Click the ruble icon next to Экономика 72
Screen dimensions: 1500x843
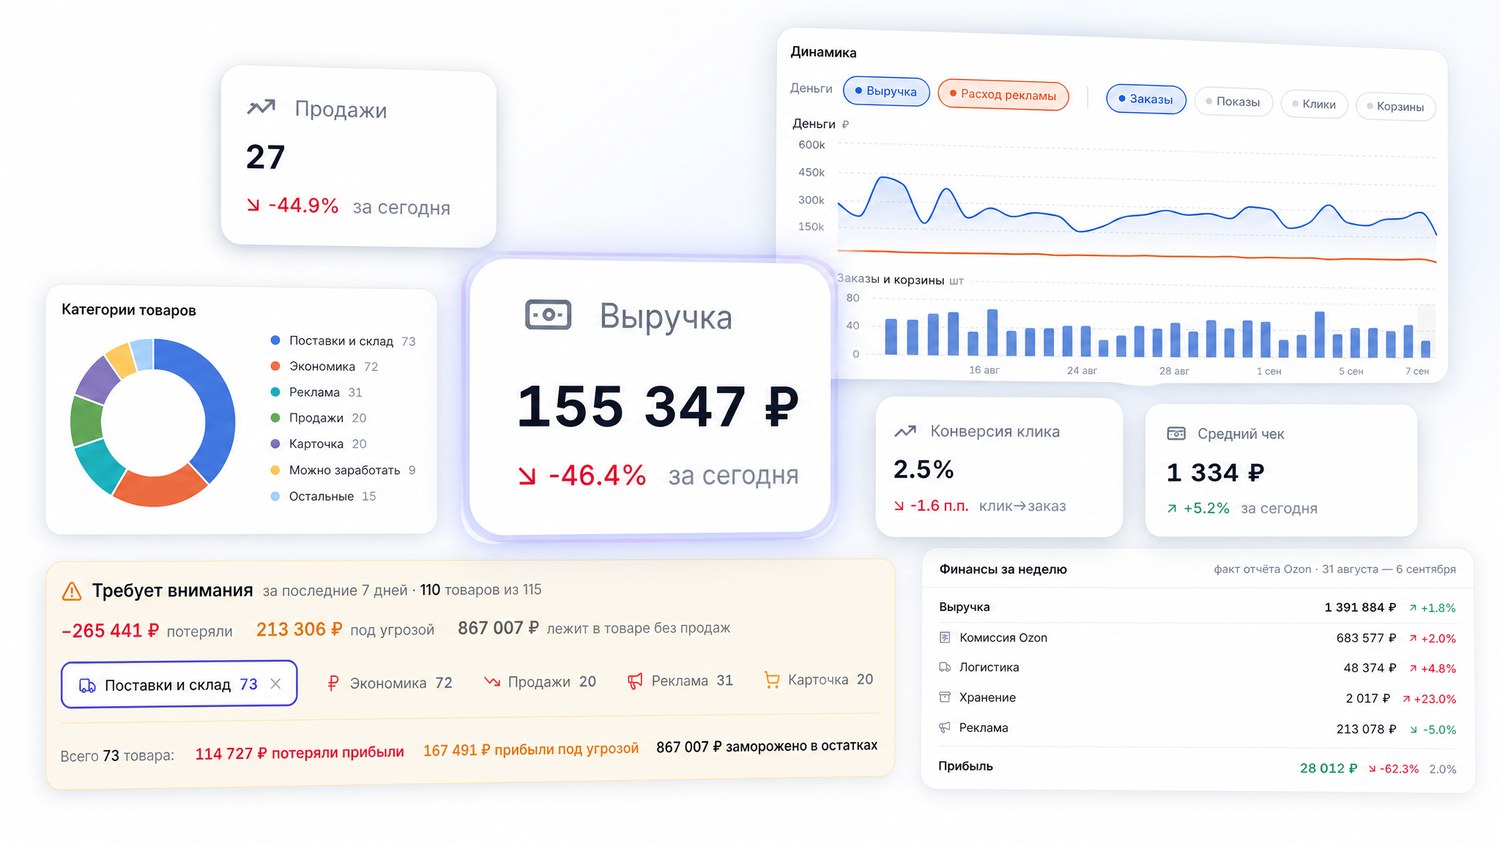pyautogui.click(x=333, y=683)
